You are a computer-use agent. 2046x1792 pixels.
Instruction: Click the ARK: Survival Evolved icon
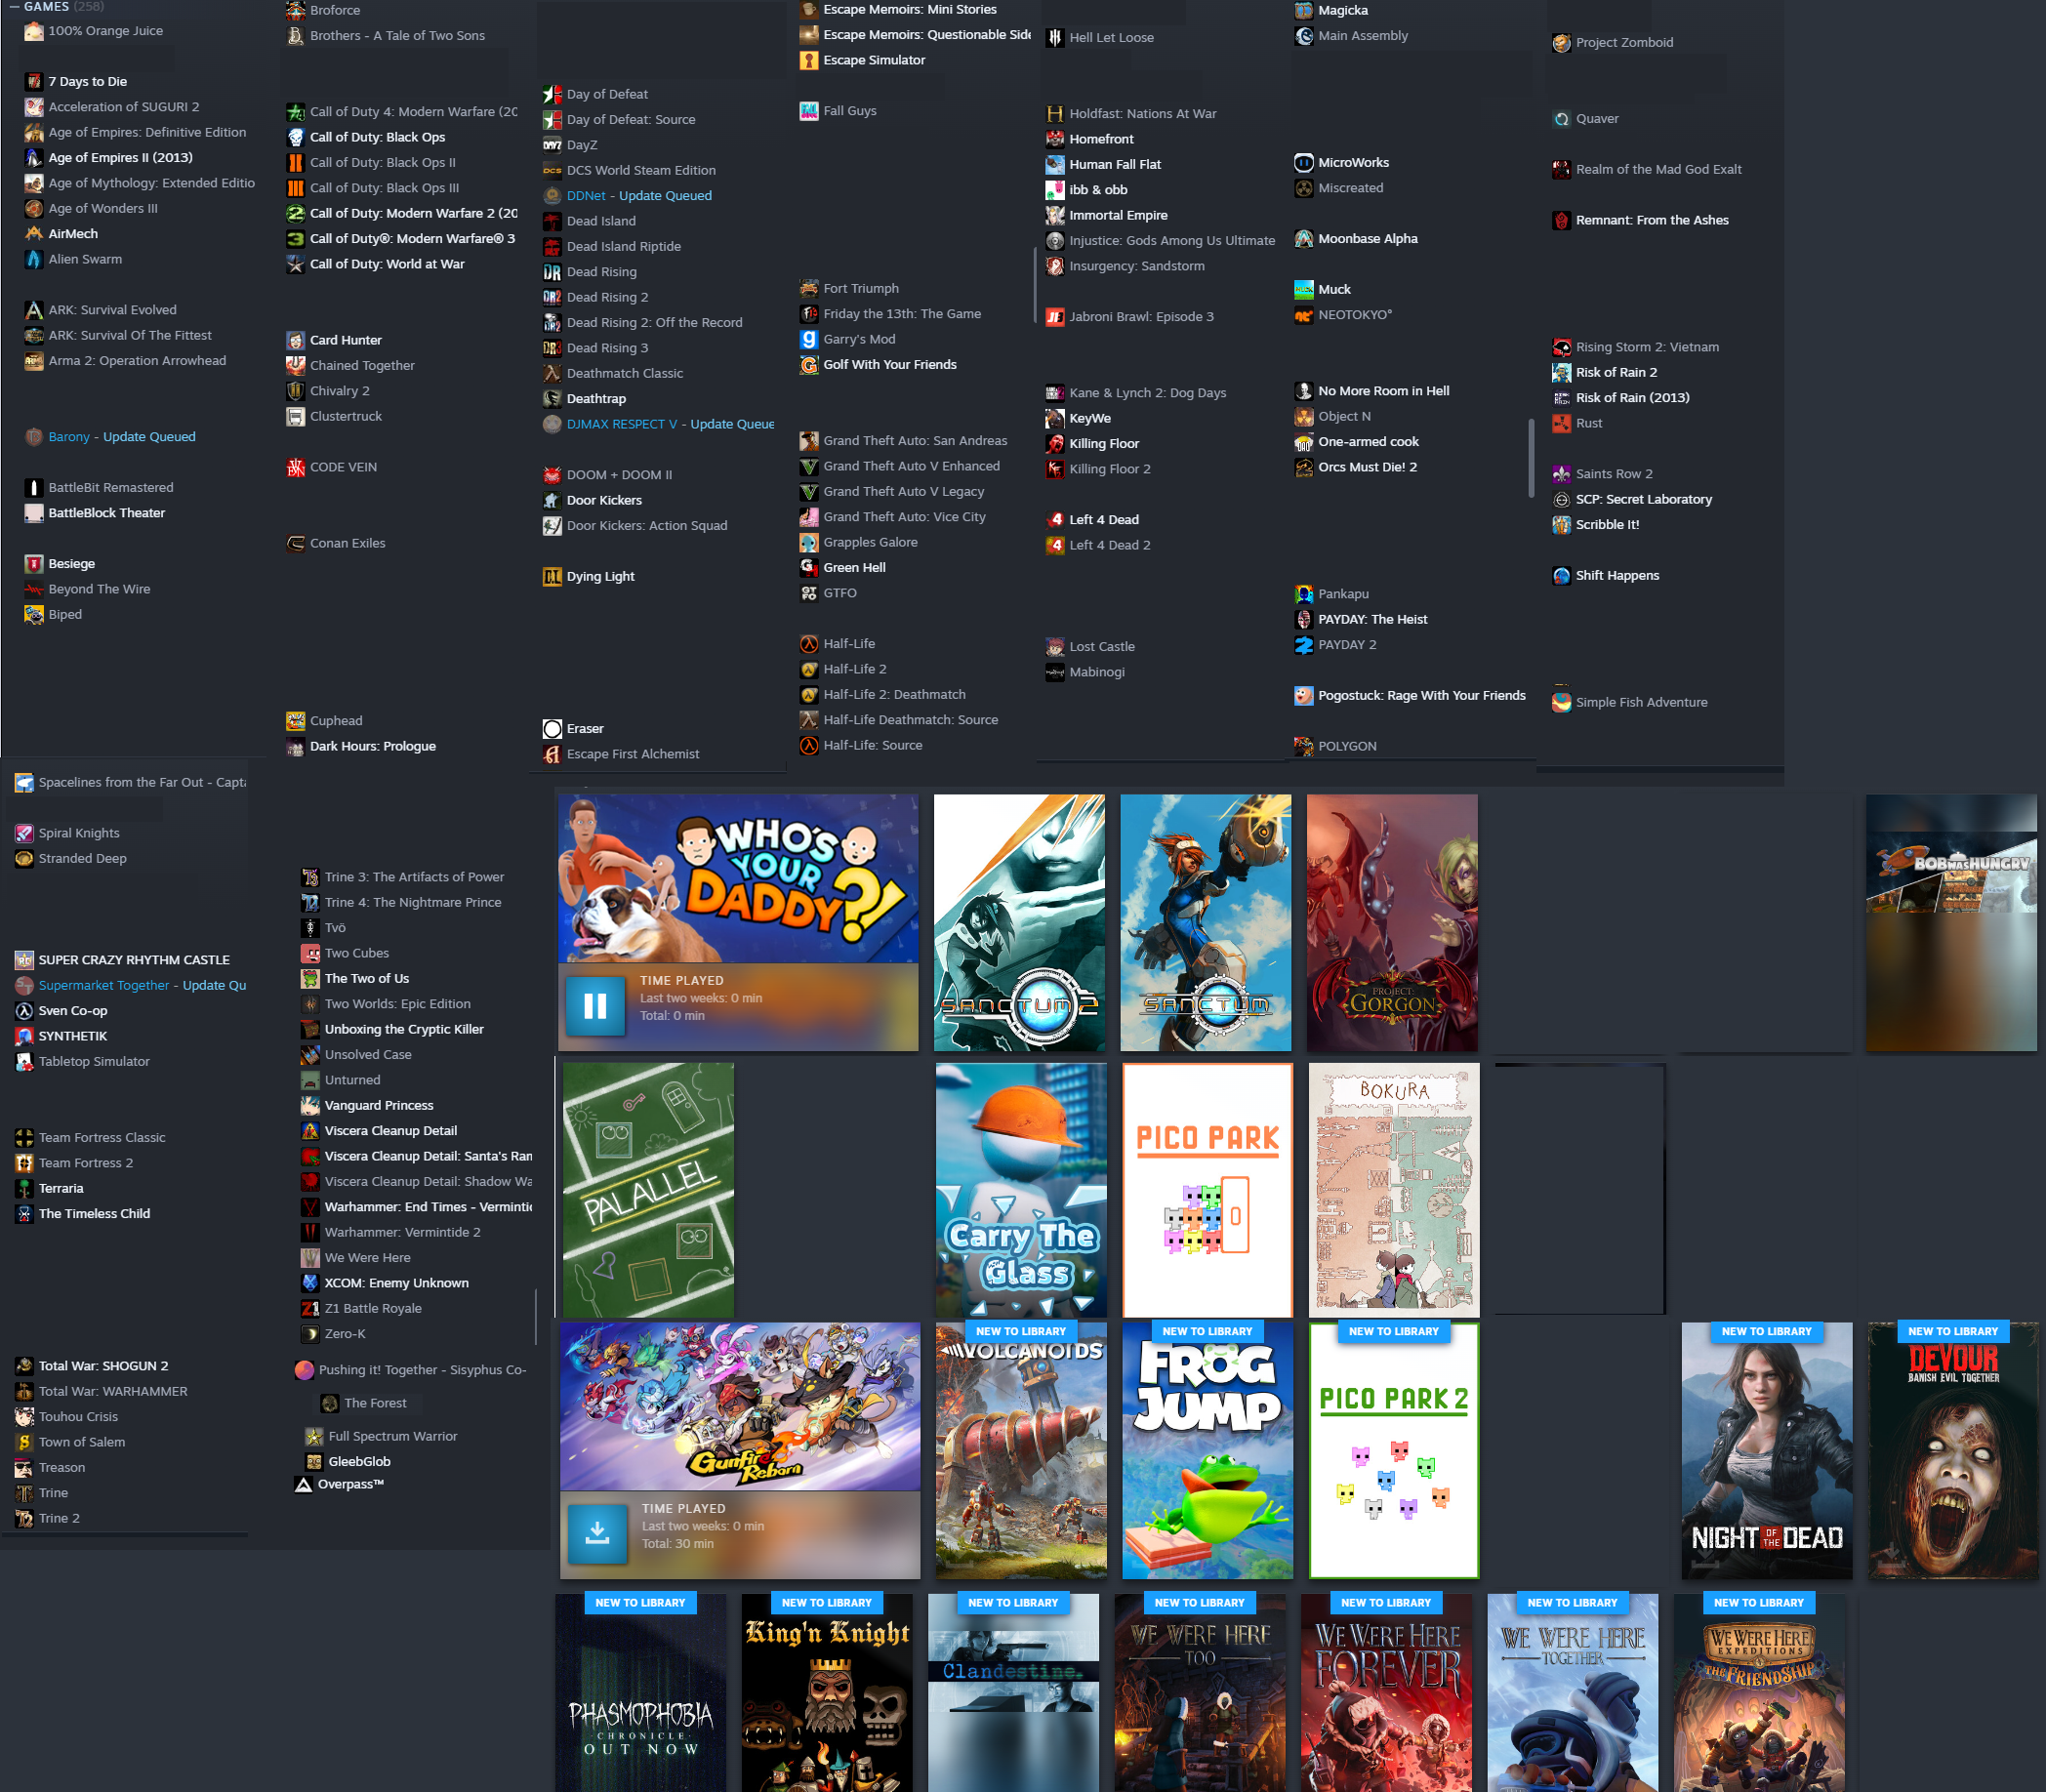coord(34,310)
